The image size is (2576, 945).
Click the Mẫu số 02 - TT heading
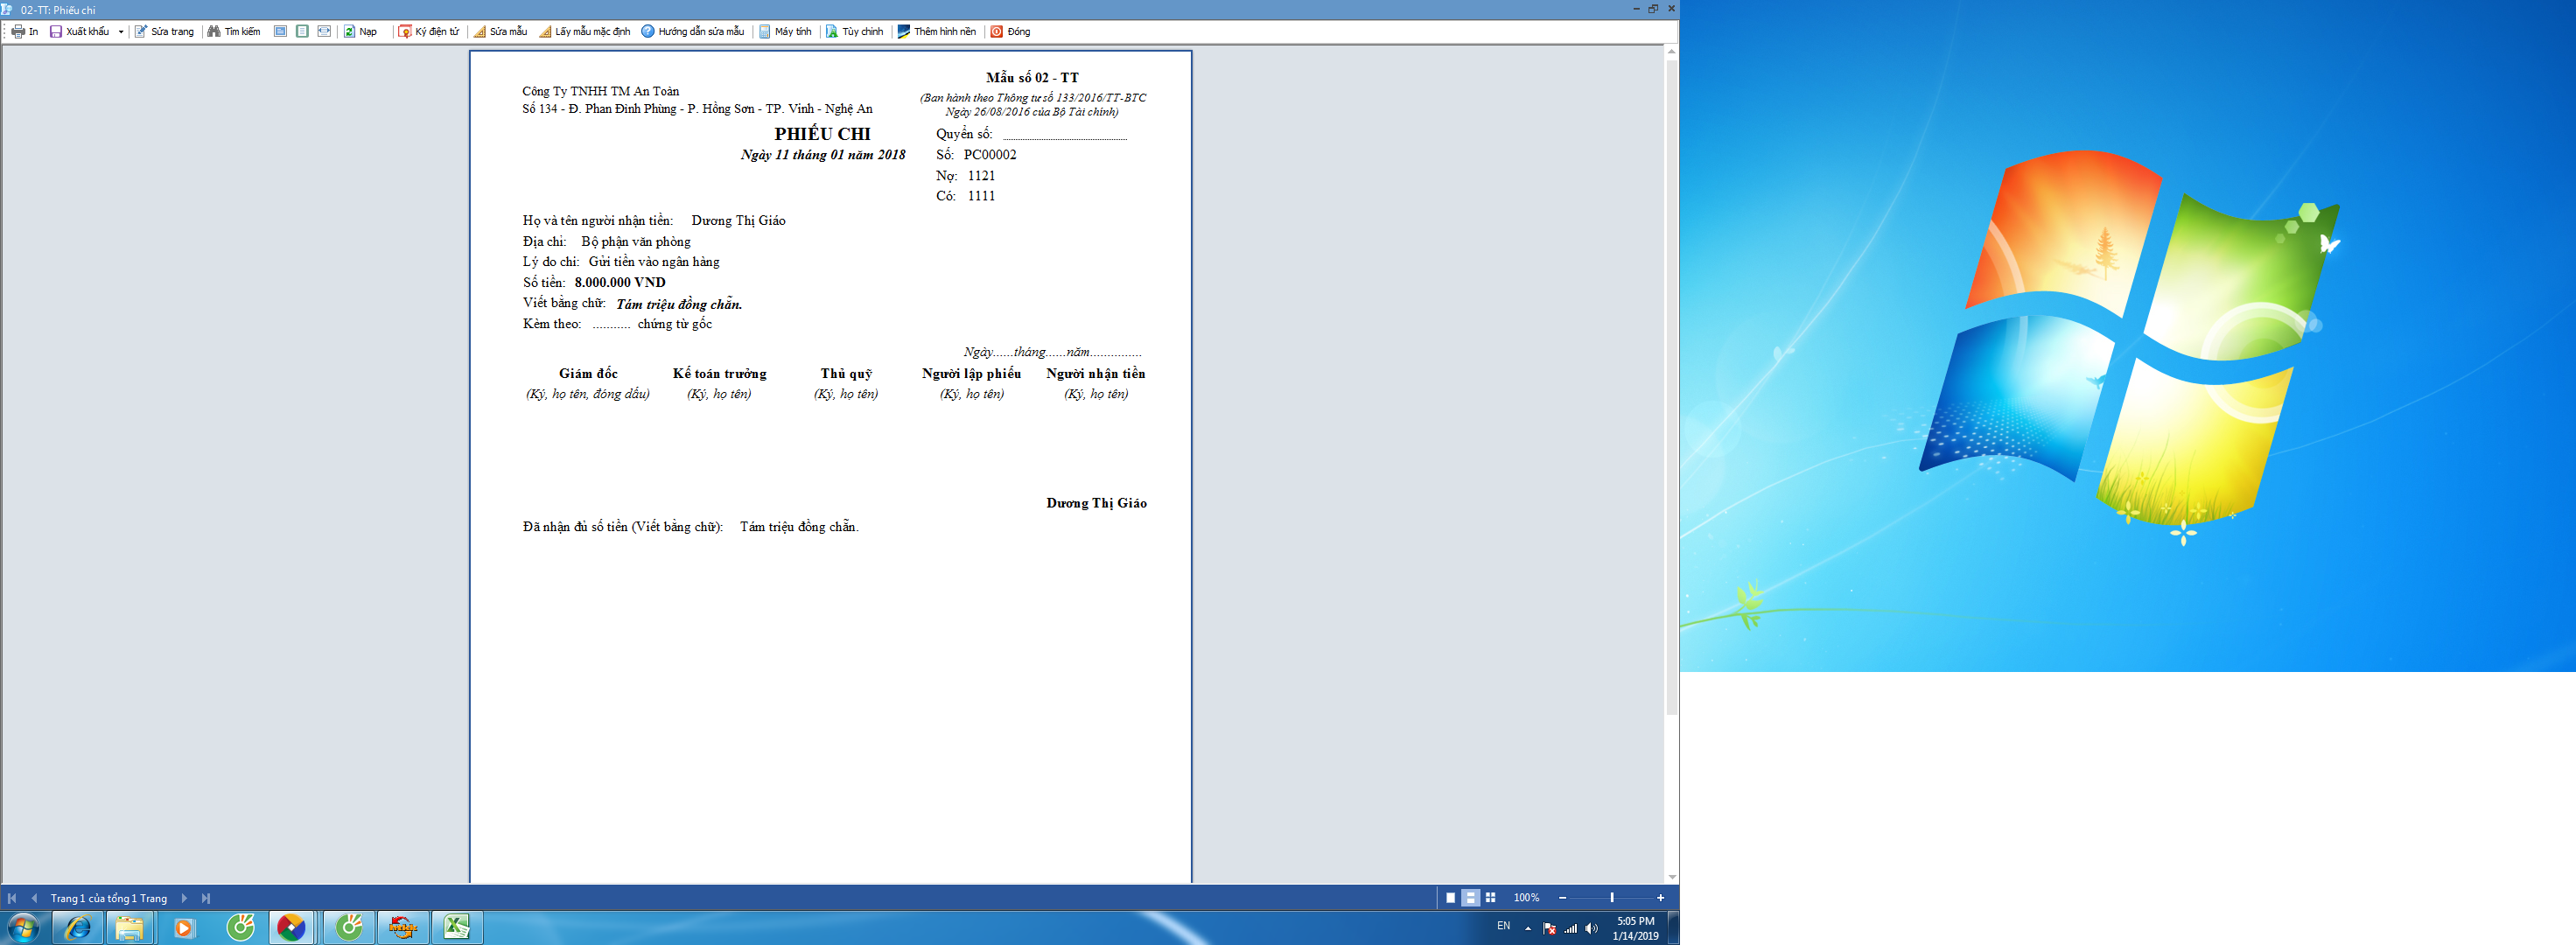tap(1032, 78)
